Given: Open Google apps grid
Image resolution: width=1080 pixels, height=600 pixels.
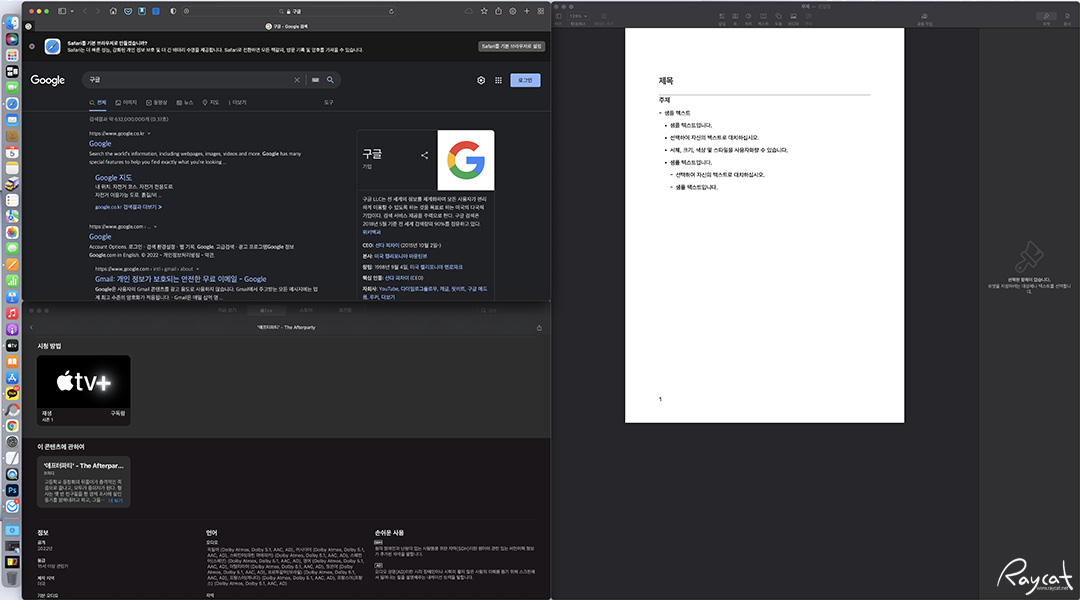Looking at the screenshot, I should [x=499, y=81].
